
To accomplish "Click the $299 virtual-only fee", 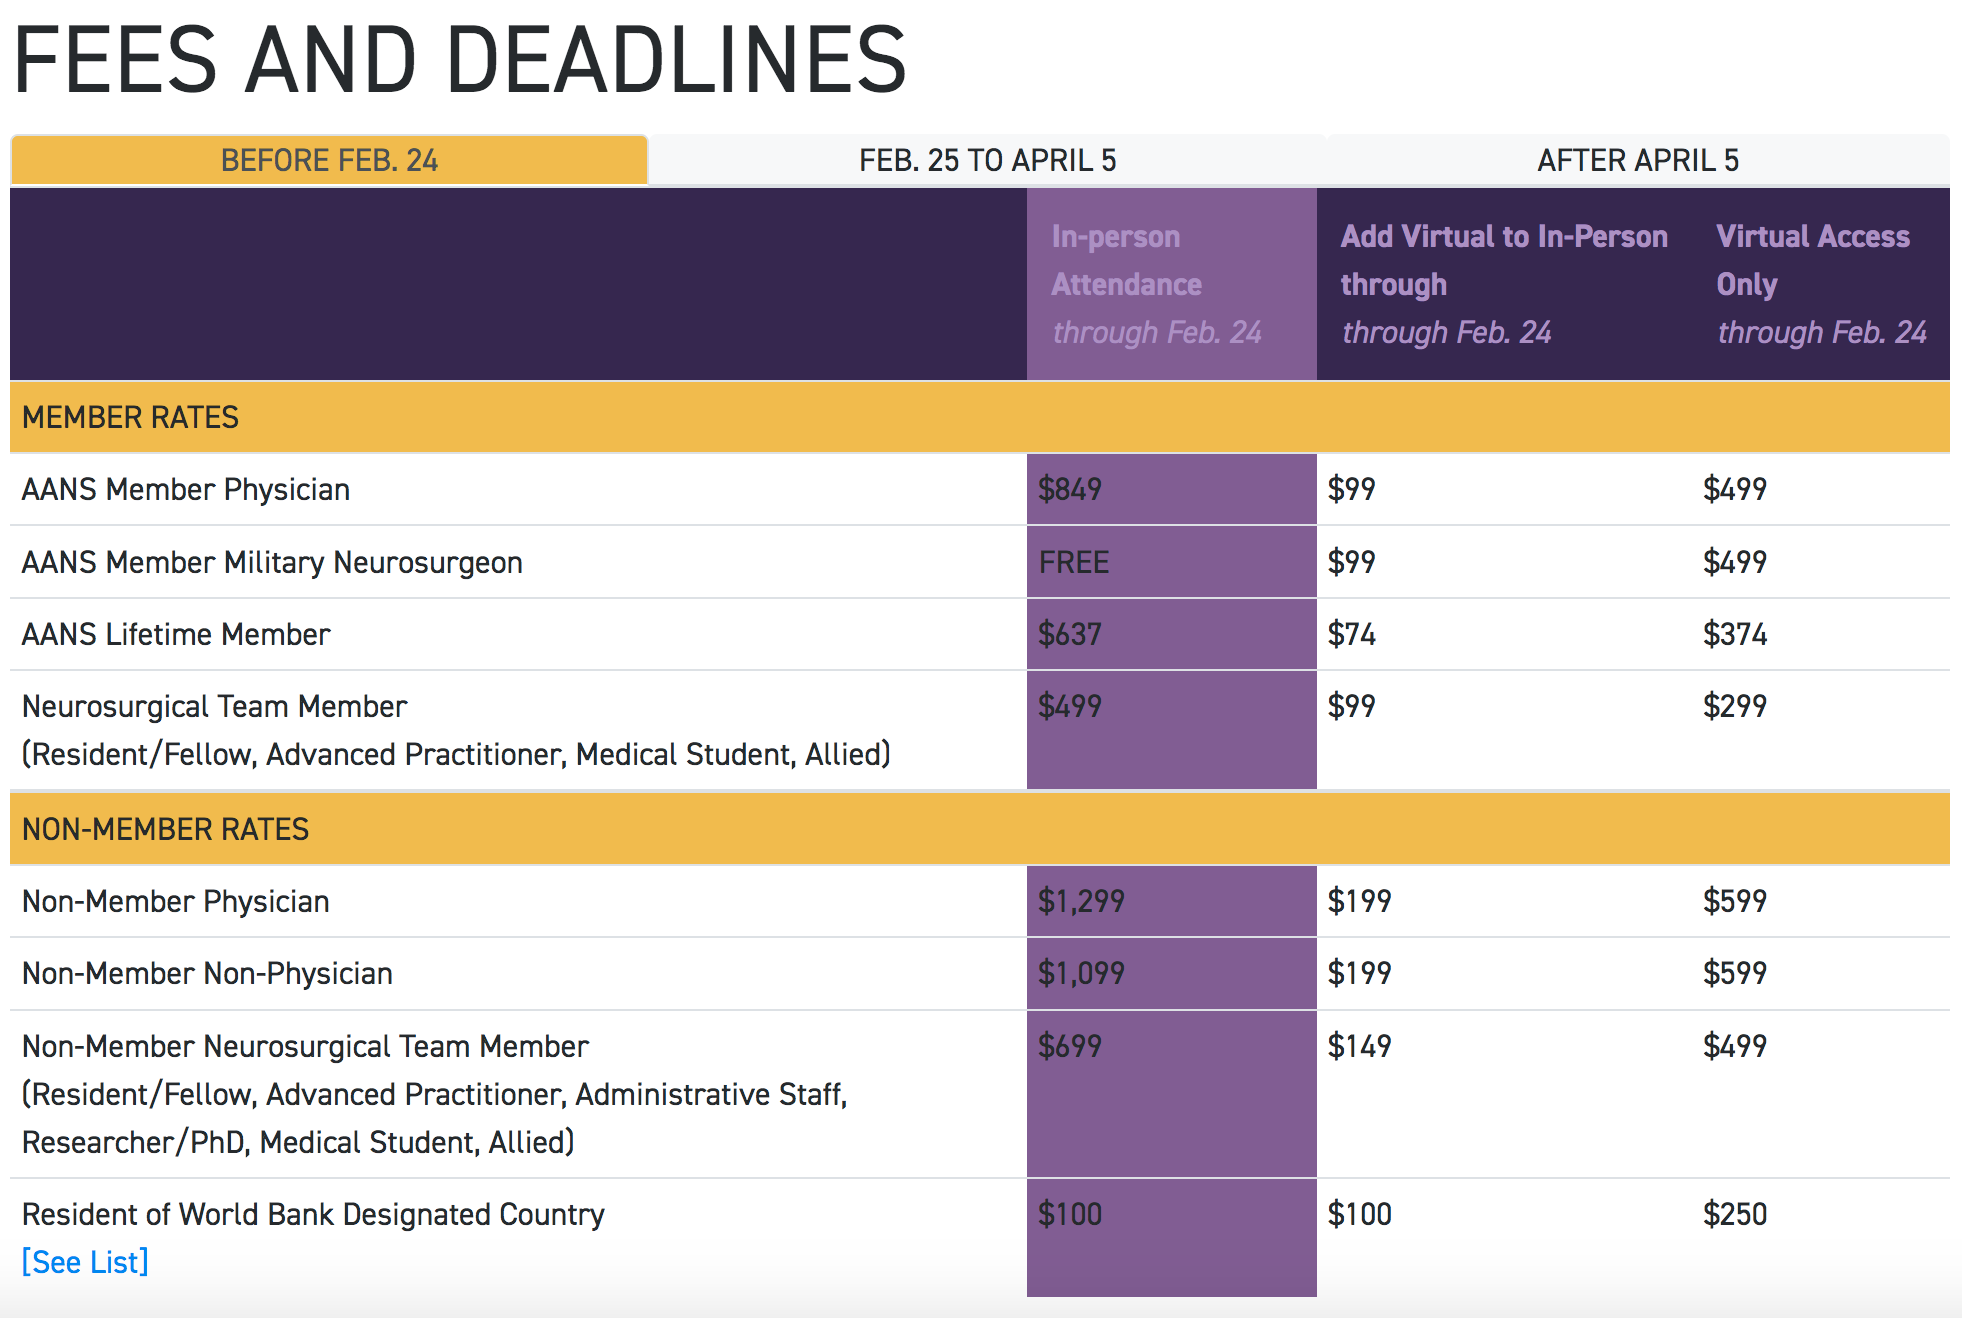I will tap(1735, 707).
